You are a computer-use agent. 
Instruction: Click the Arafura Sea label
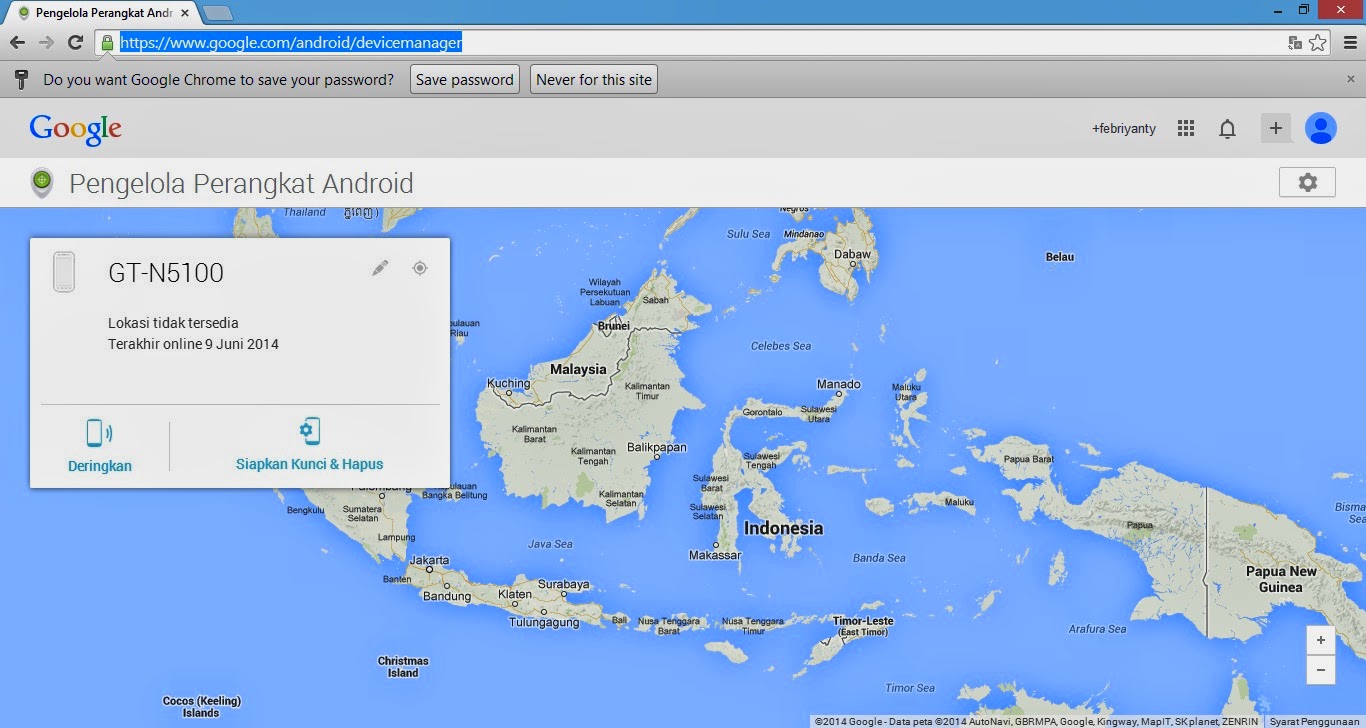click(1097, 629)
